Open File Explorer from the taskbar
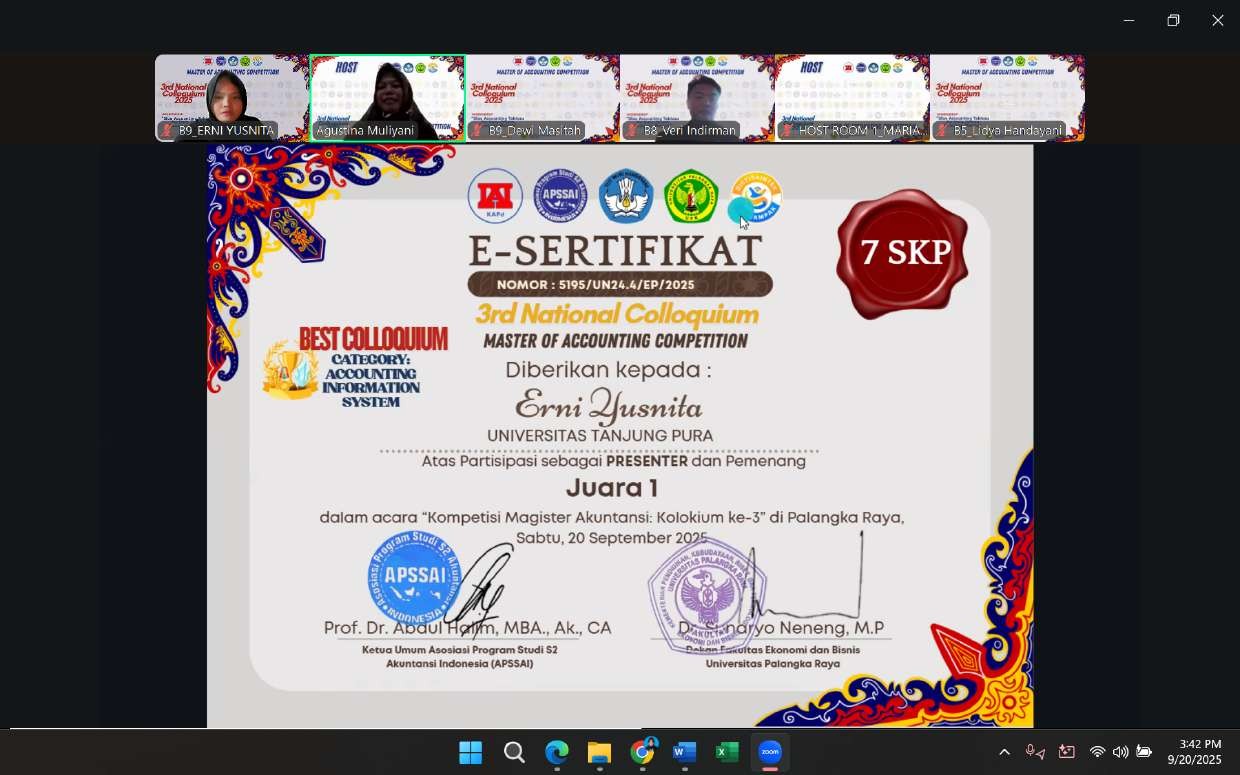The height and width of the screenshot is (775, 1240). [x=599, y=752]
